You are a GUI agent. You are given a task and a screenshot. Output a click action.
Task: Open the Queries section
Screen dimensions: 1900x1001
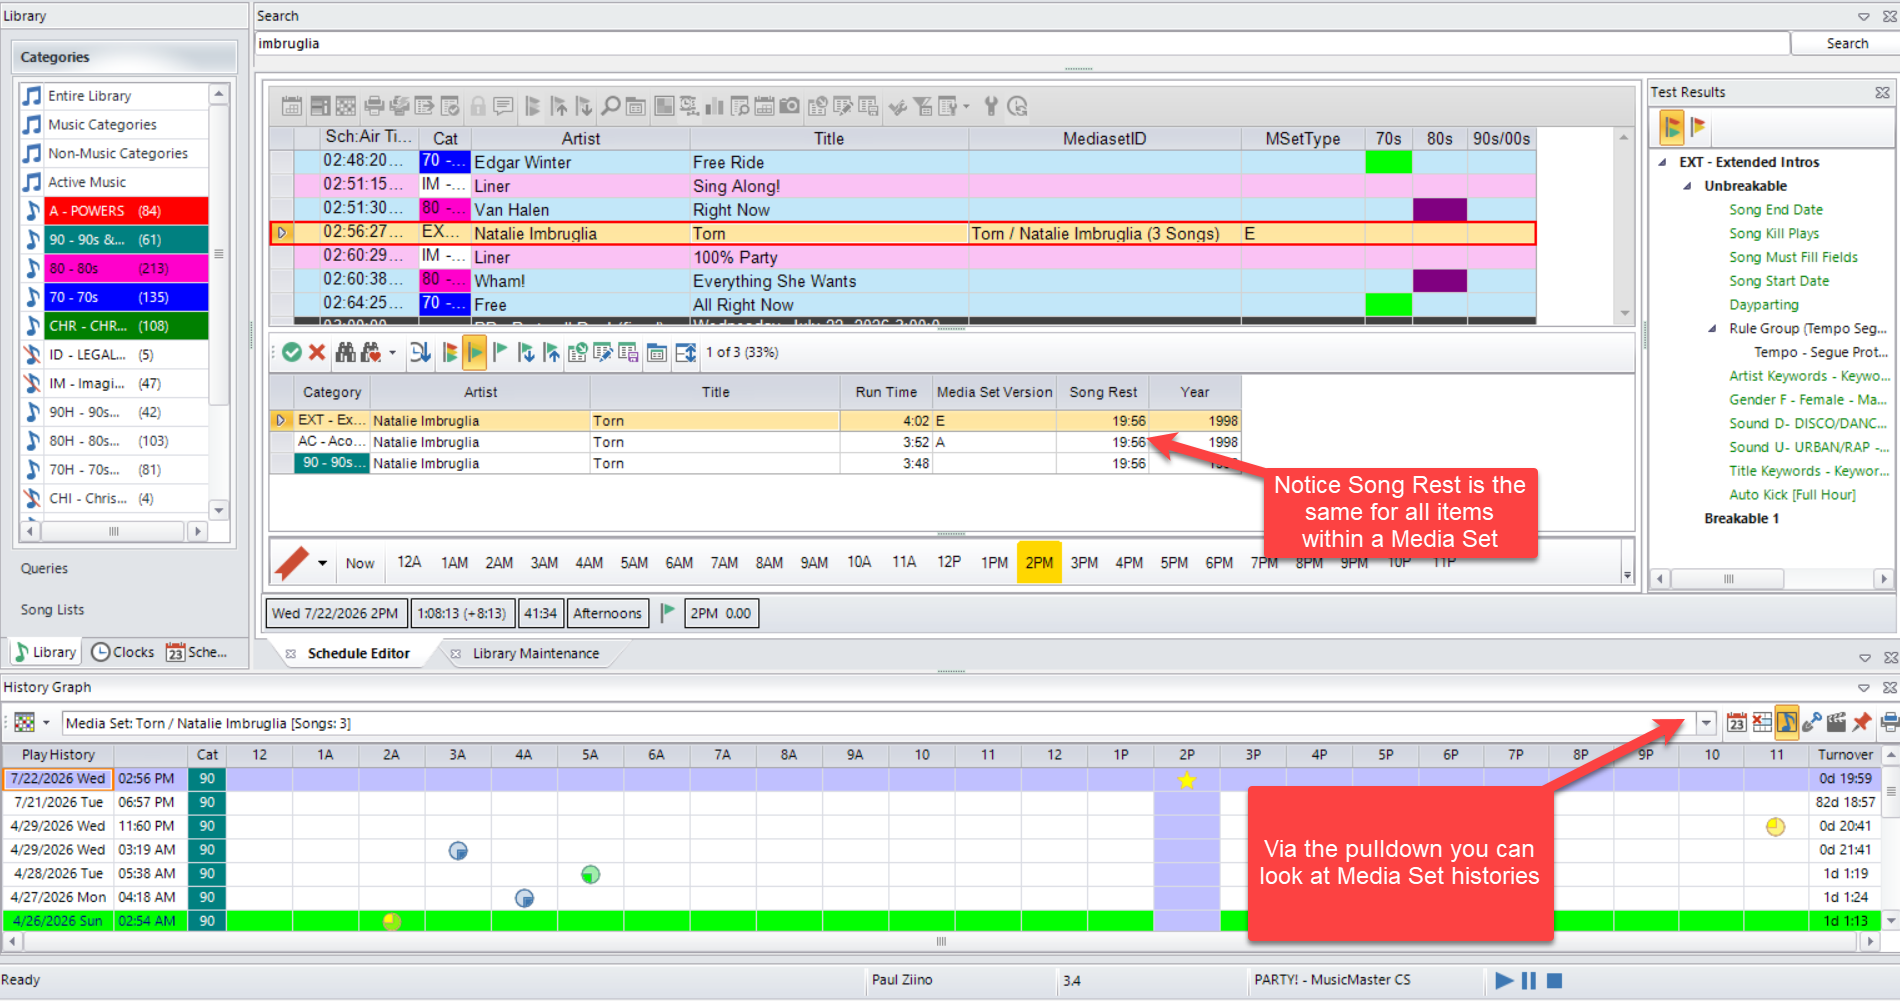pyautogui.click(x=45, y=568)
